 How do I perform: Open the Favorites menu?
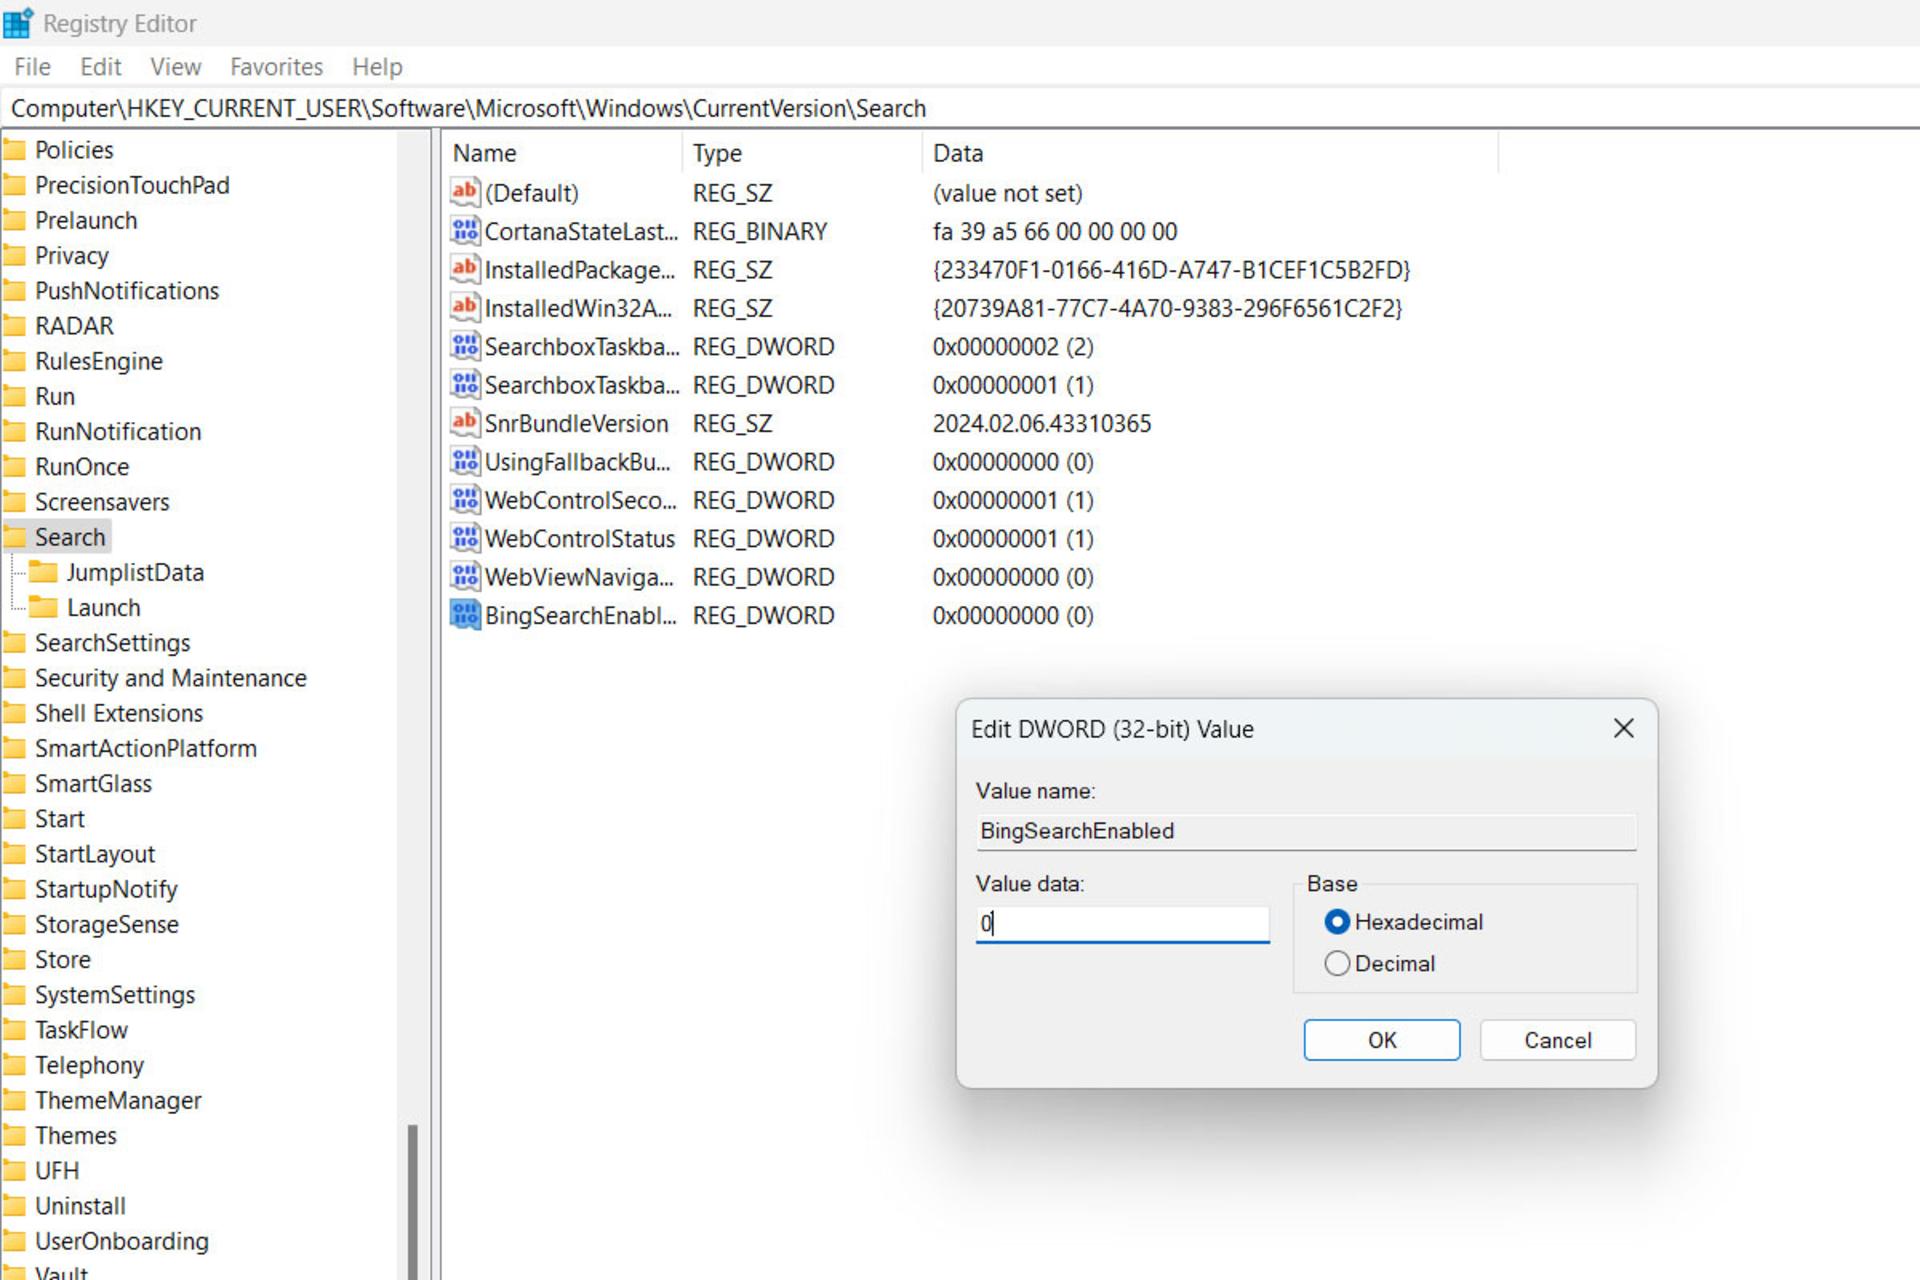pyautogui.click(x=276, y=67)
